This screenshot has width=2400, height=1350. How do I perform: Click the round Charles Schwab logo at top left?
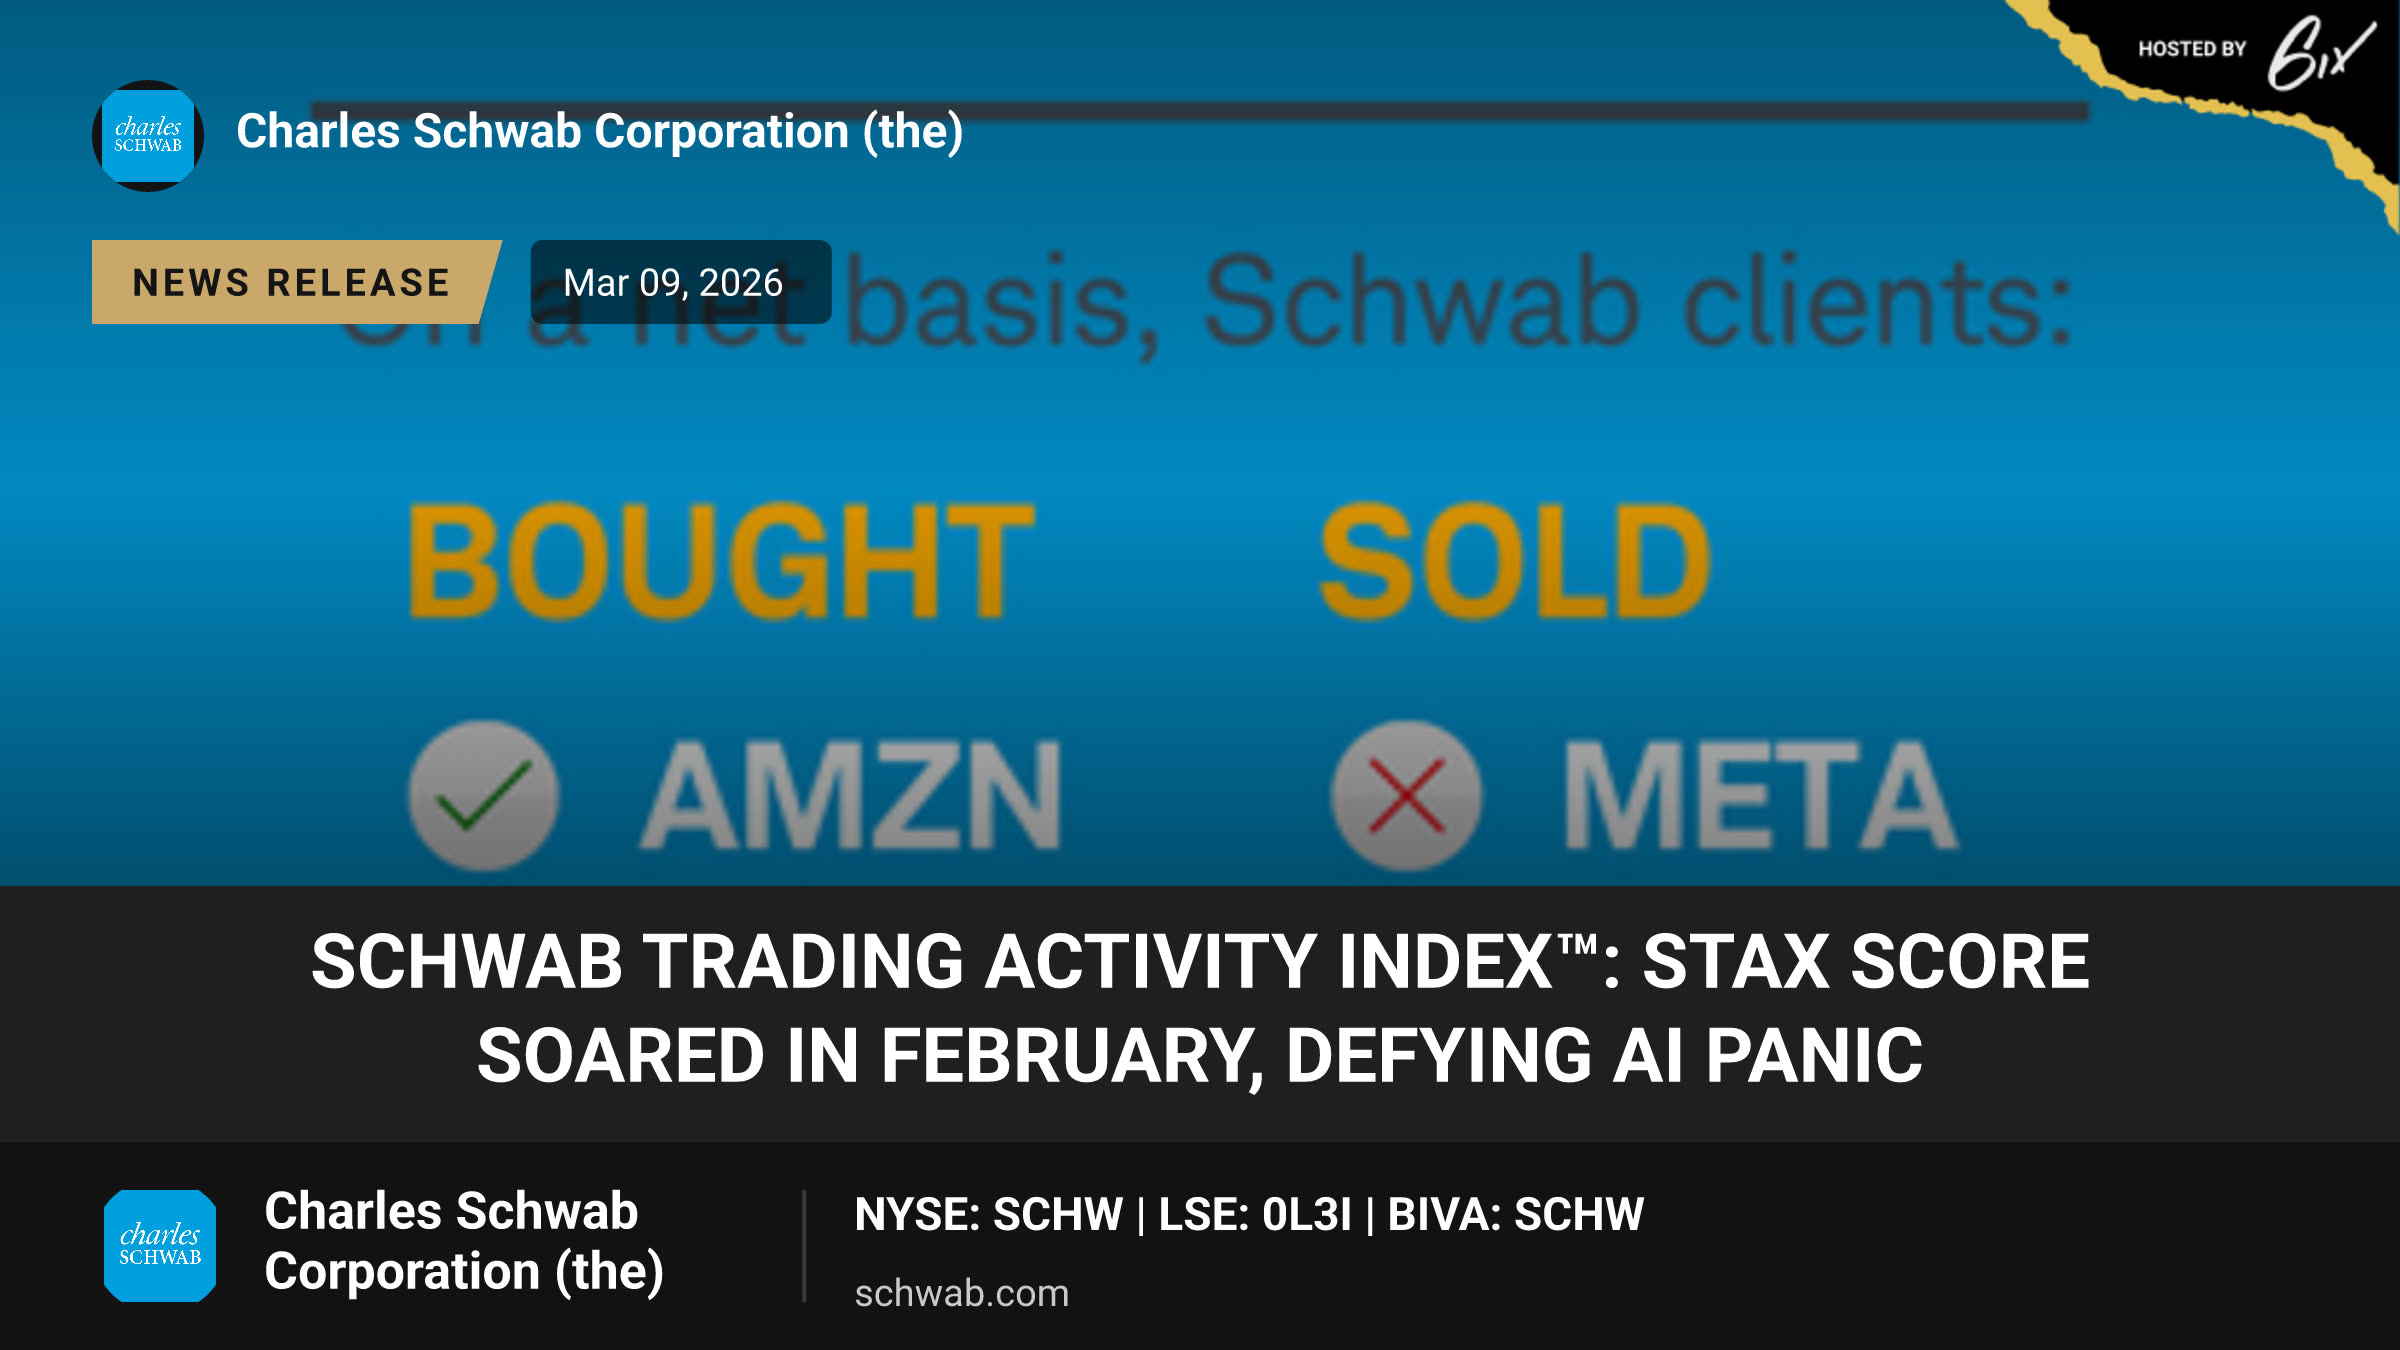pos(148,136)
